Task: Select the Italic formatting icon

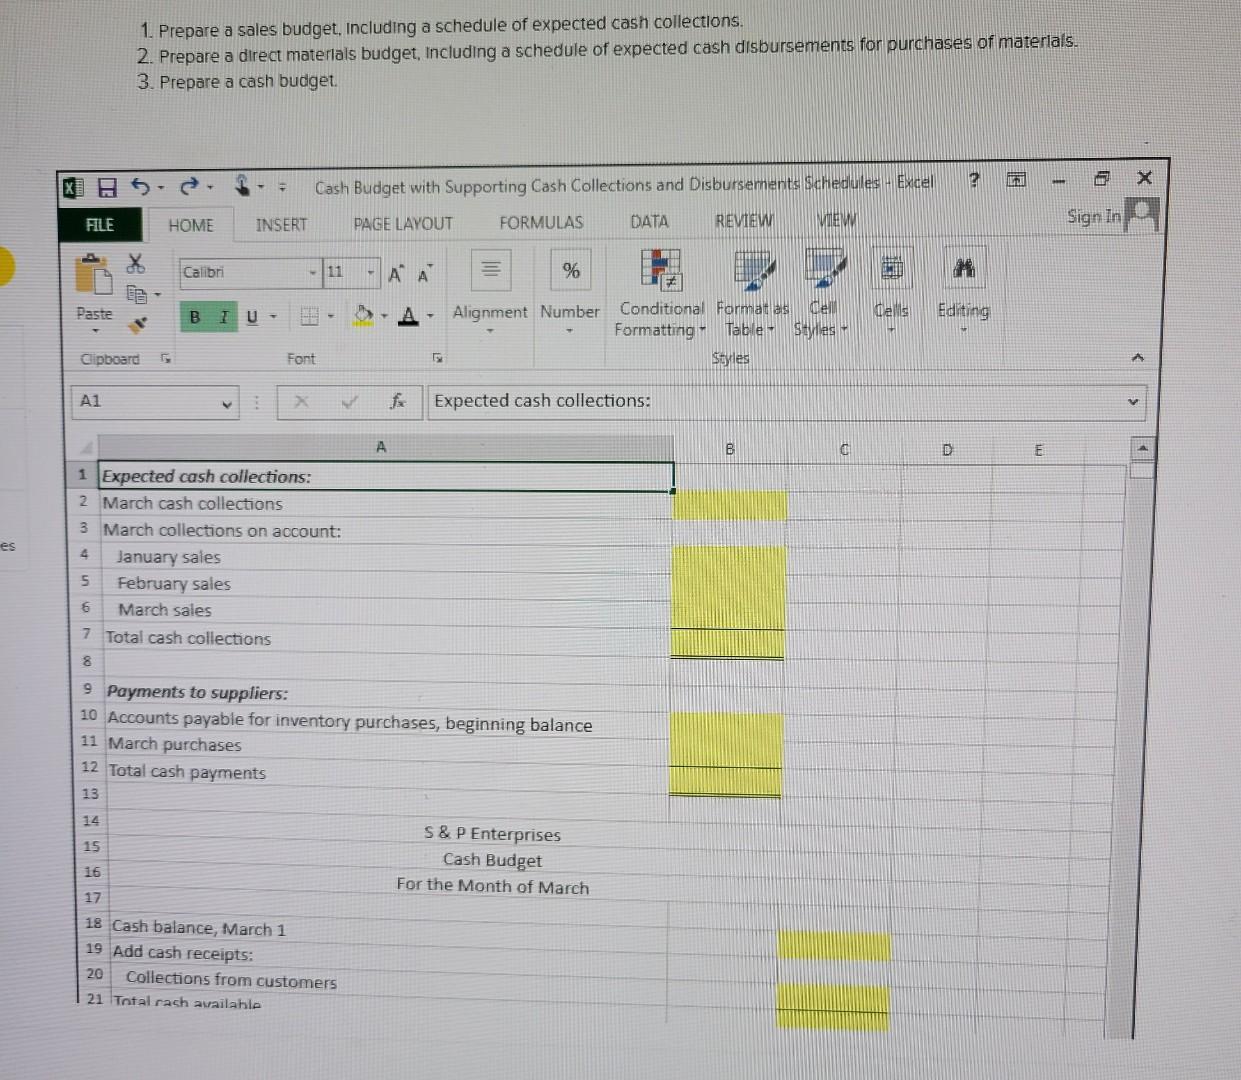Action: coord(221,315)
